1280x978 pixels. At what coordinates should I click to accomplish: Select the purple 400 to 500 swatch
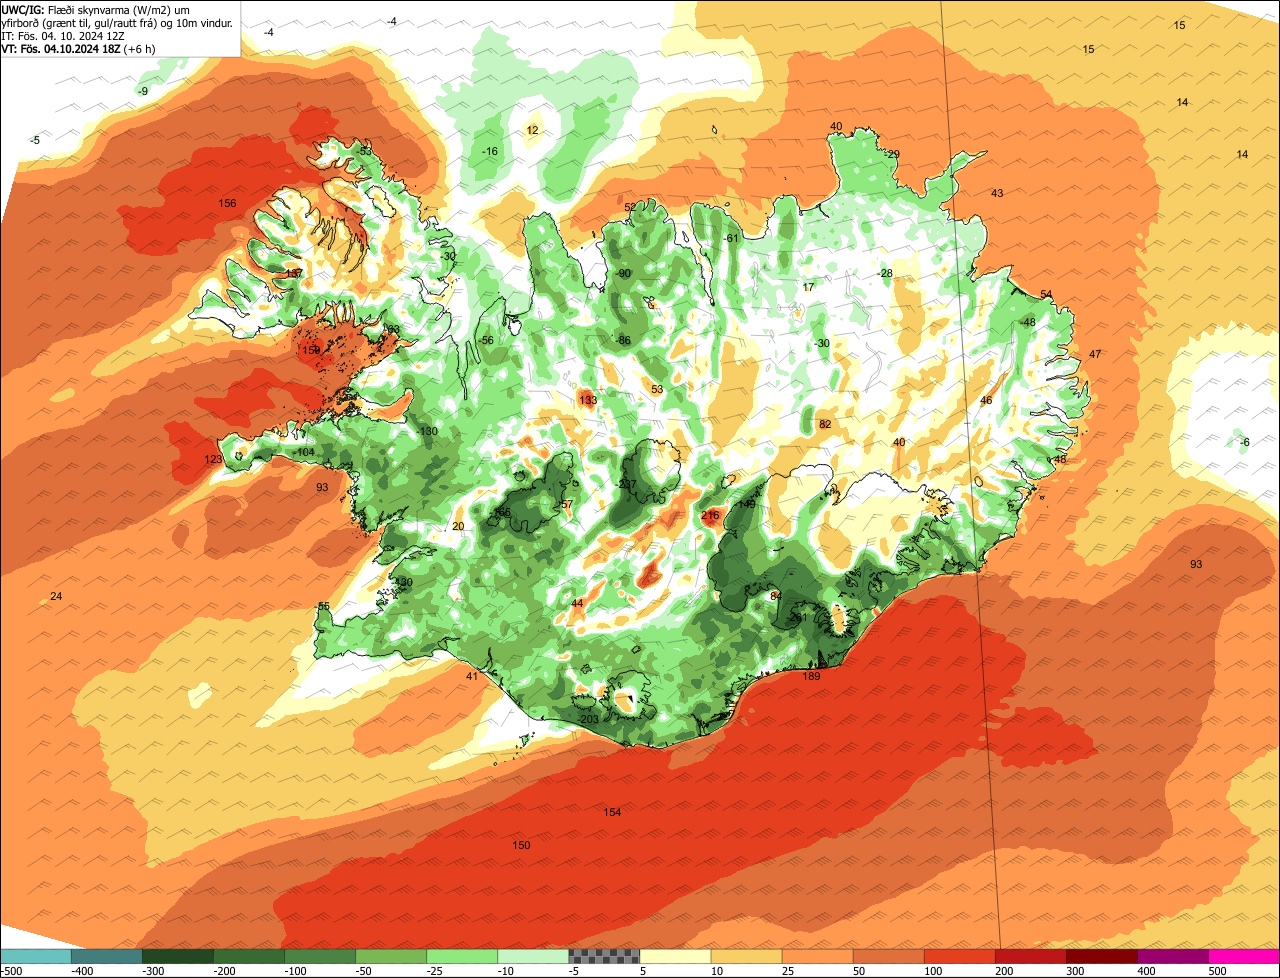point(1172,955)
